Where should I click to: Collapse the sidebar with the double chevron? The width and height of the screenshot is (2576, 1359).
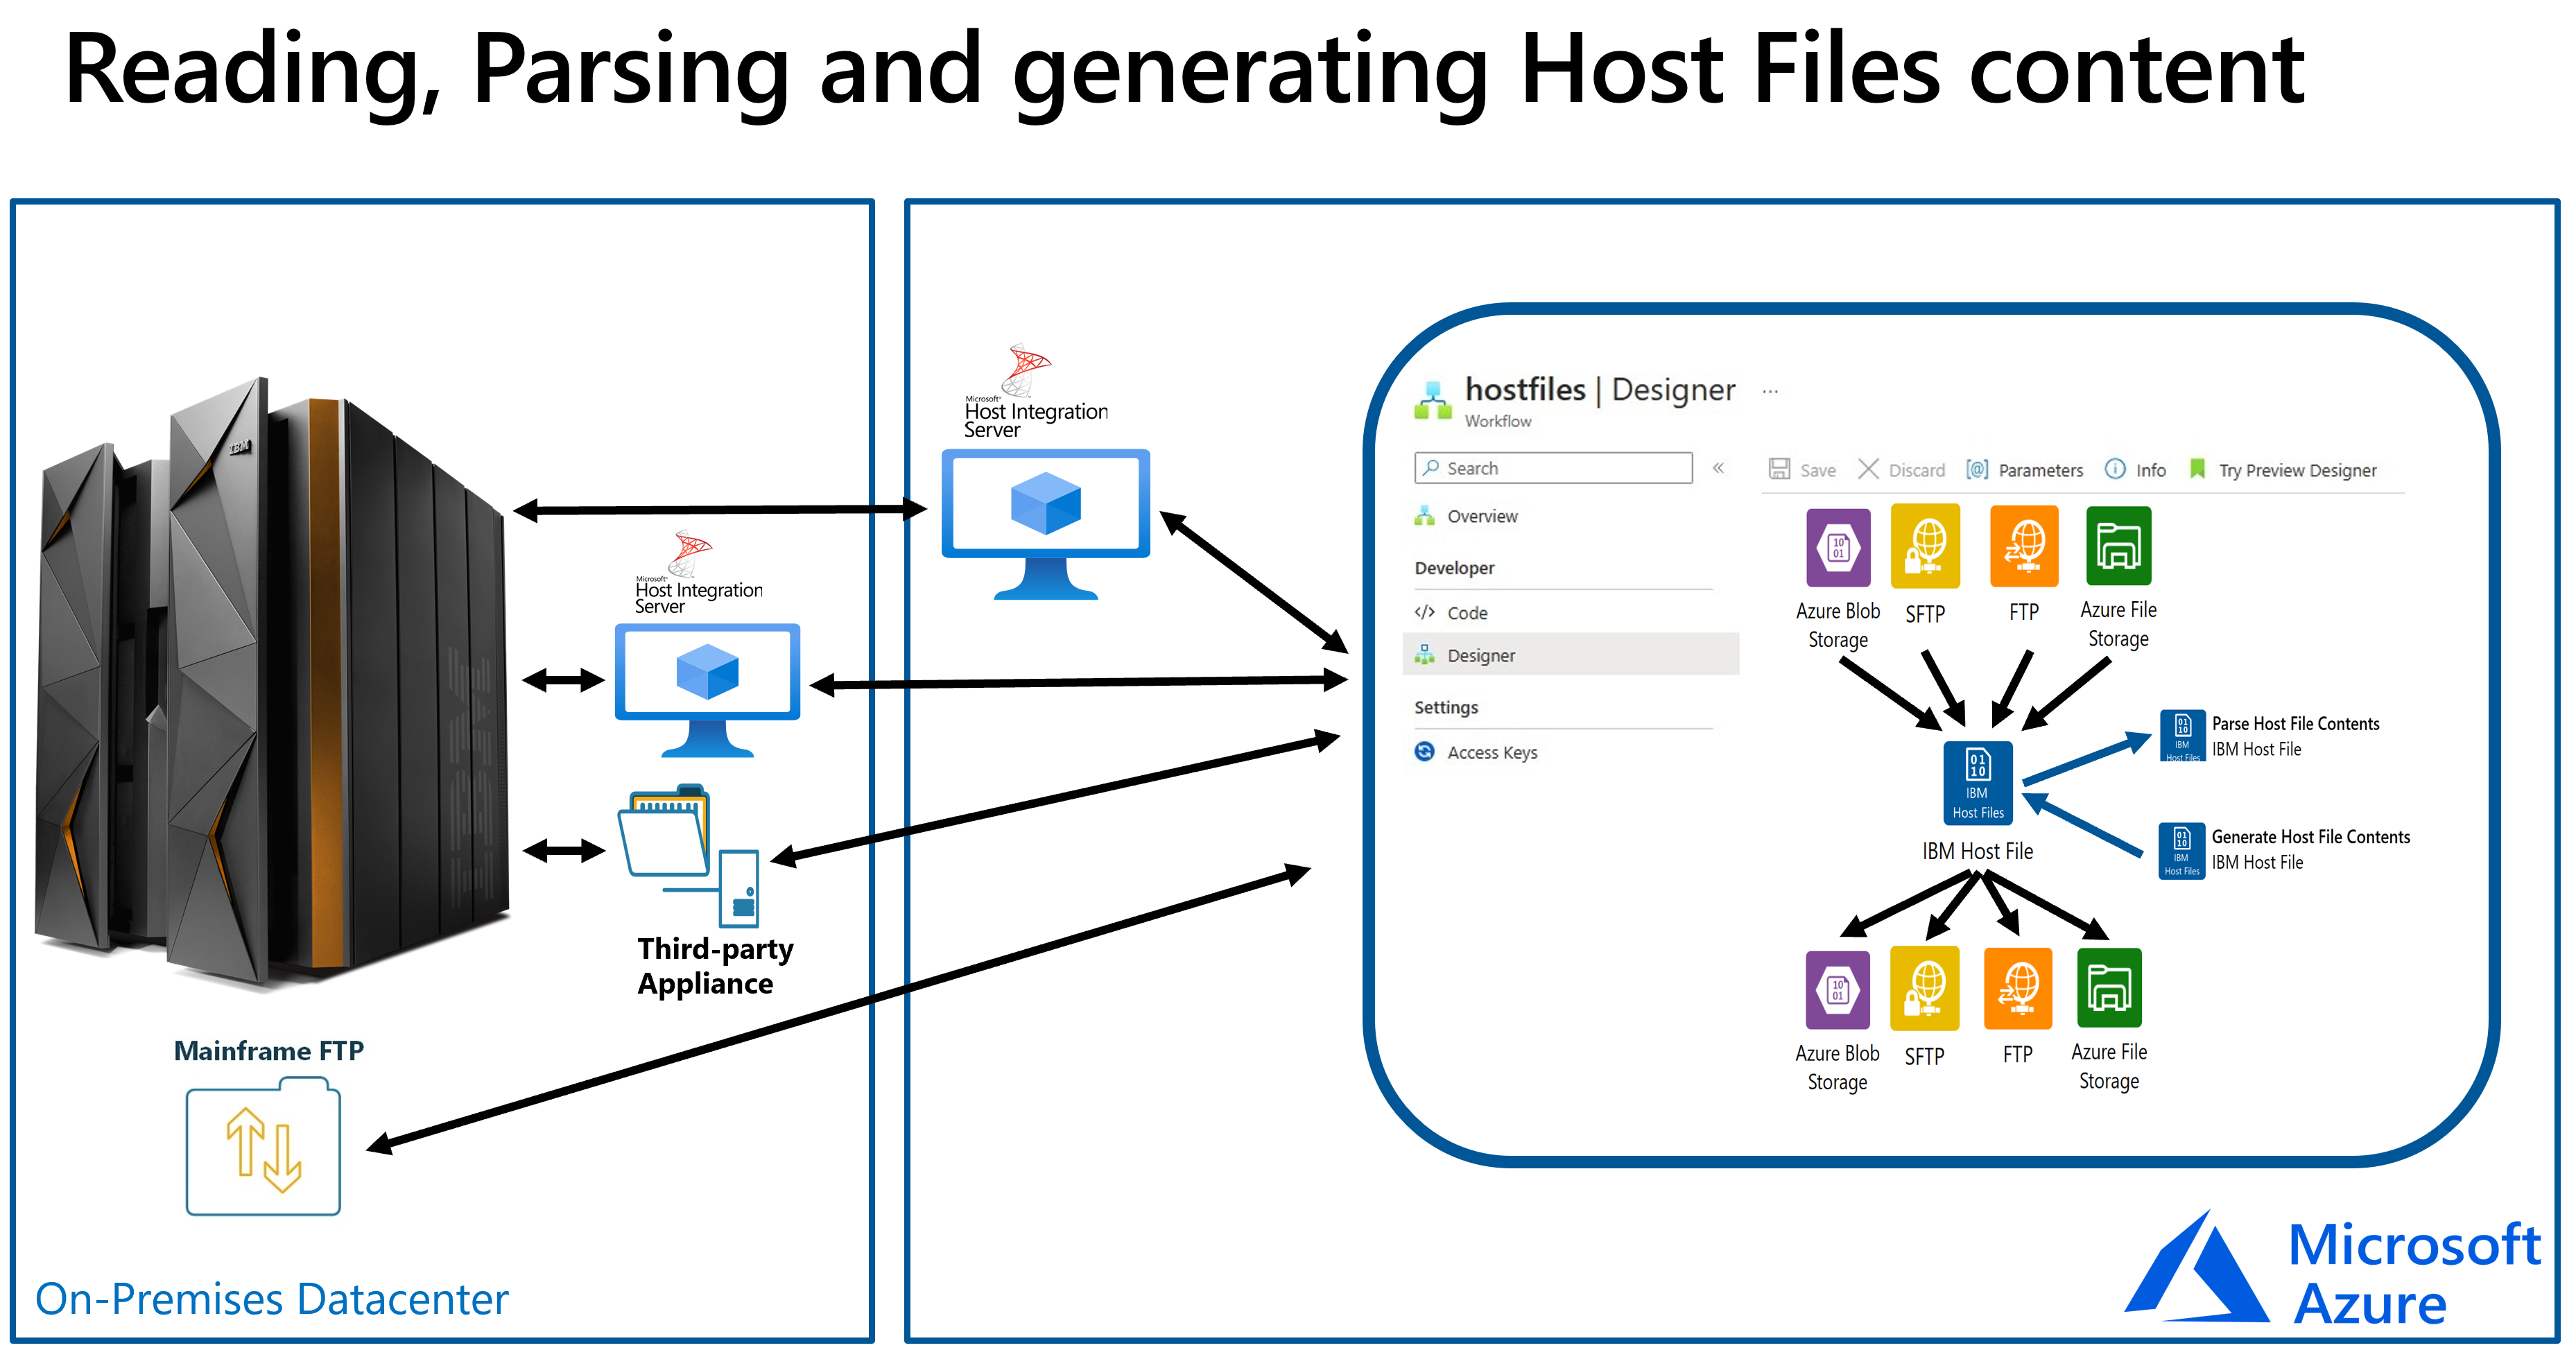coord(1718,468)
